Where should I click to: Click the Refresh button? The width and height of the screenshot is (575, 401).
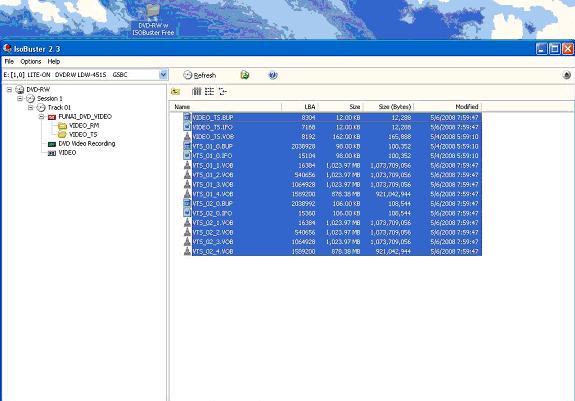point(200,75)
